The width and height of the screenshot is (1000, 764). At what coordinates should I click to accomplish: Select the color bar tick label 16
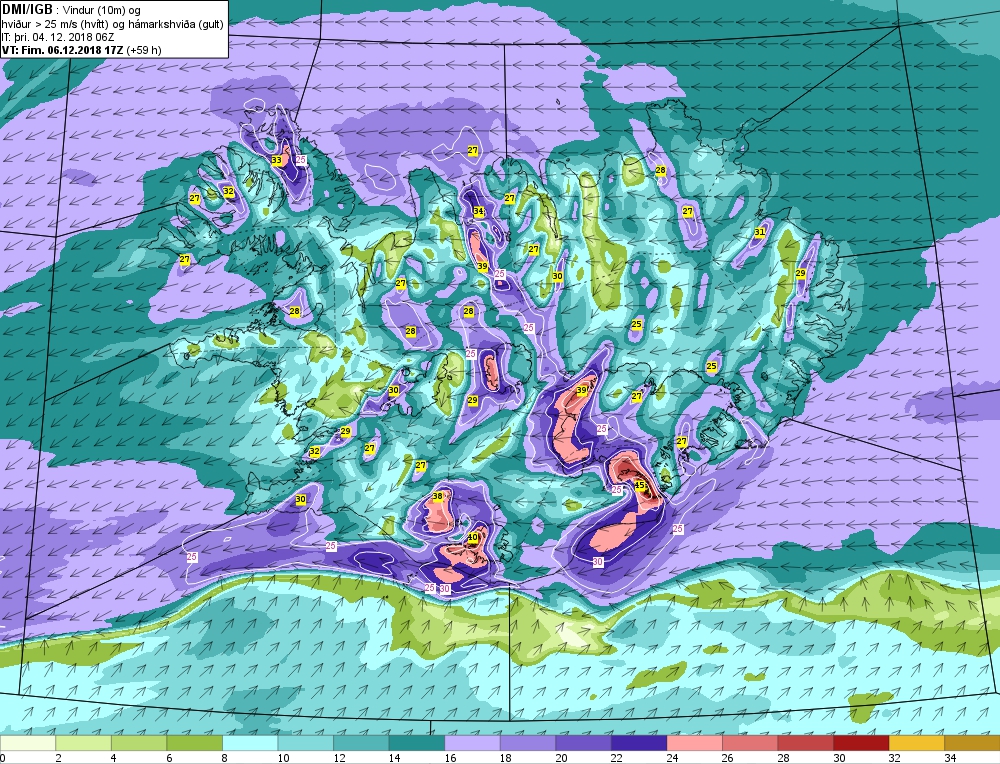point(450,758)
